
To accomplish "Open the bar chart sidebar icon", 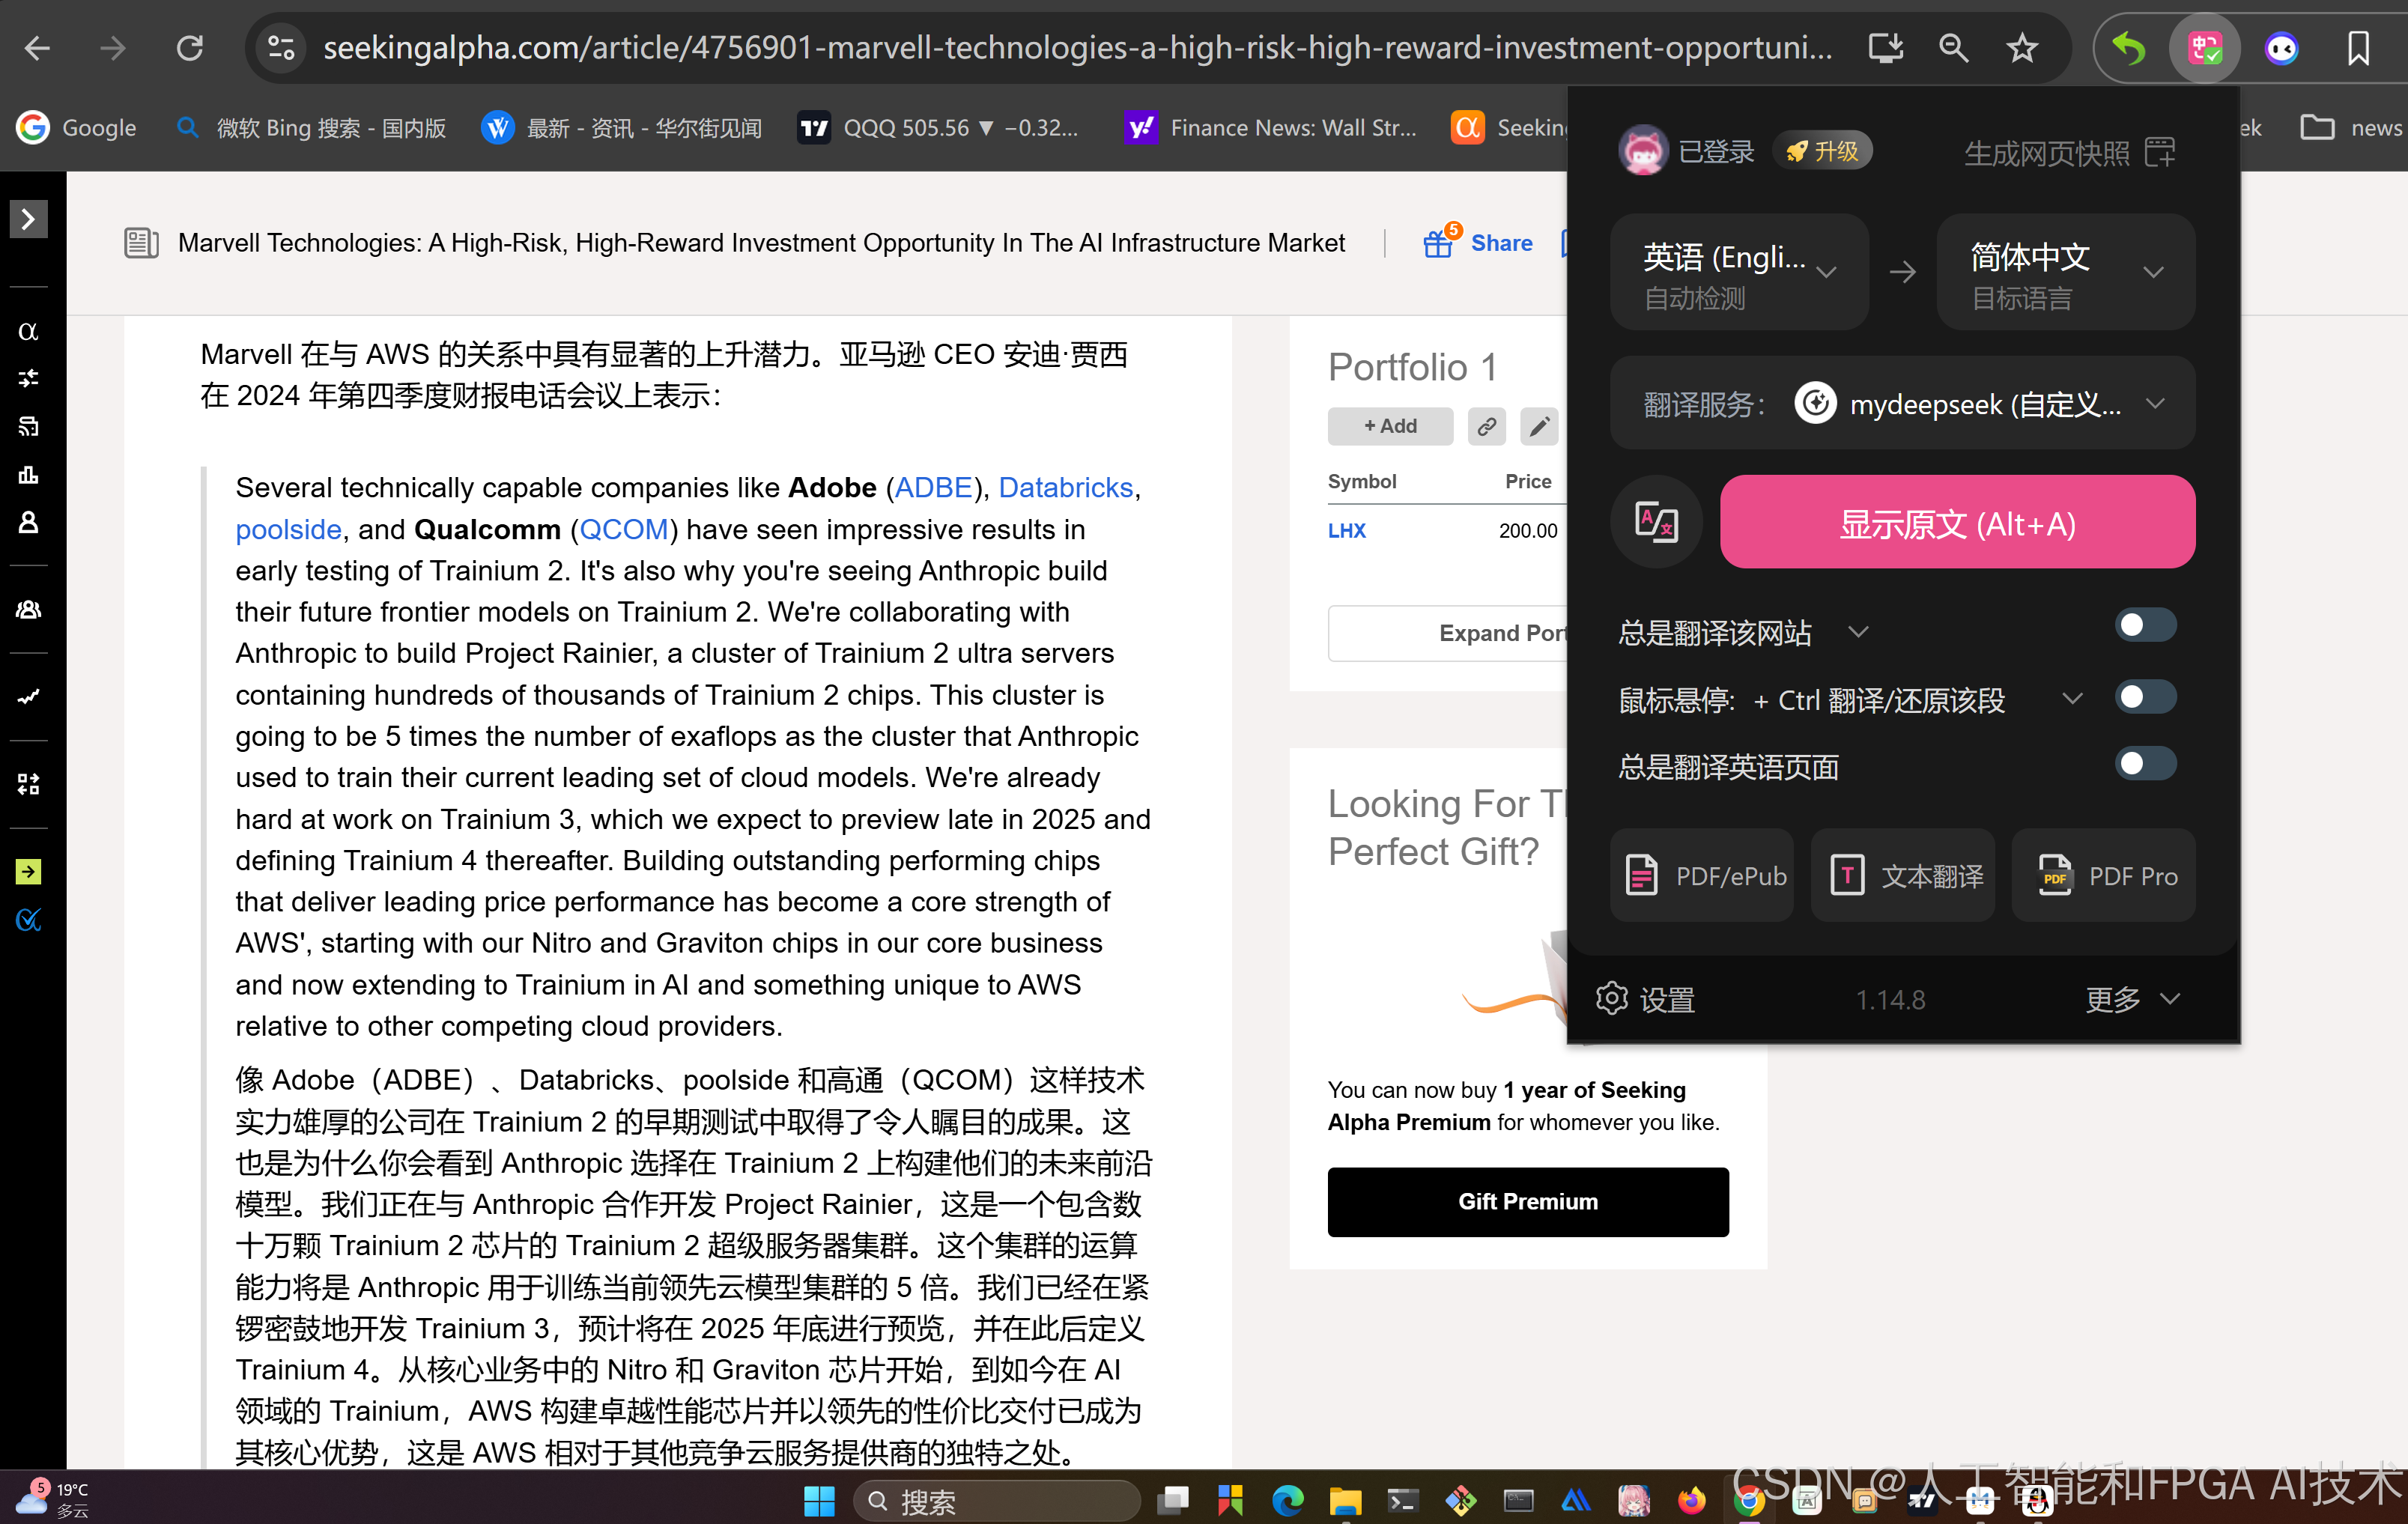I will click(x=28, y=475).
